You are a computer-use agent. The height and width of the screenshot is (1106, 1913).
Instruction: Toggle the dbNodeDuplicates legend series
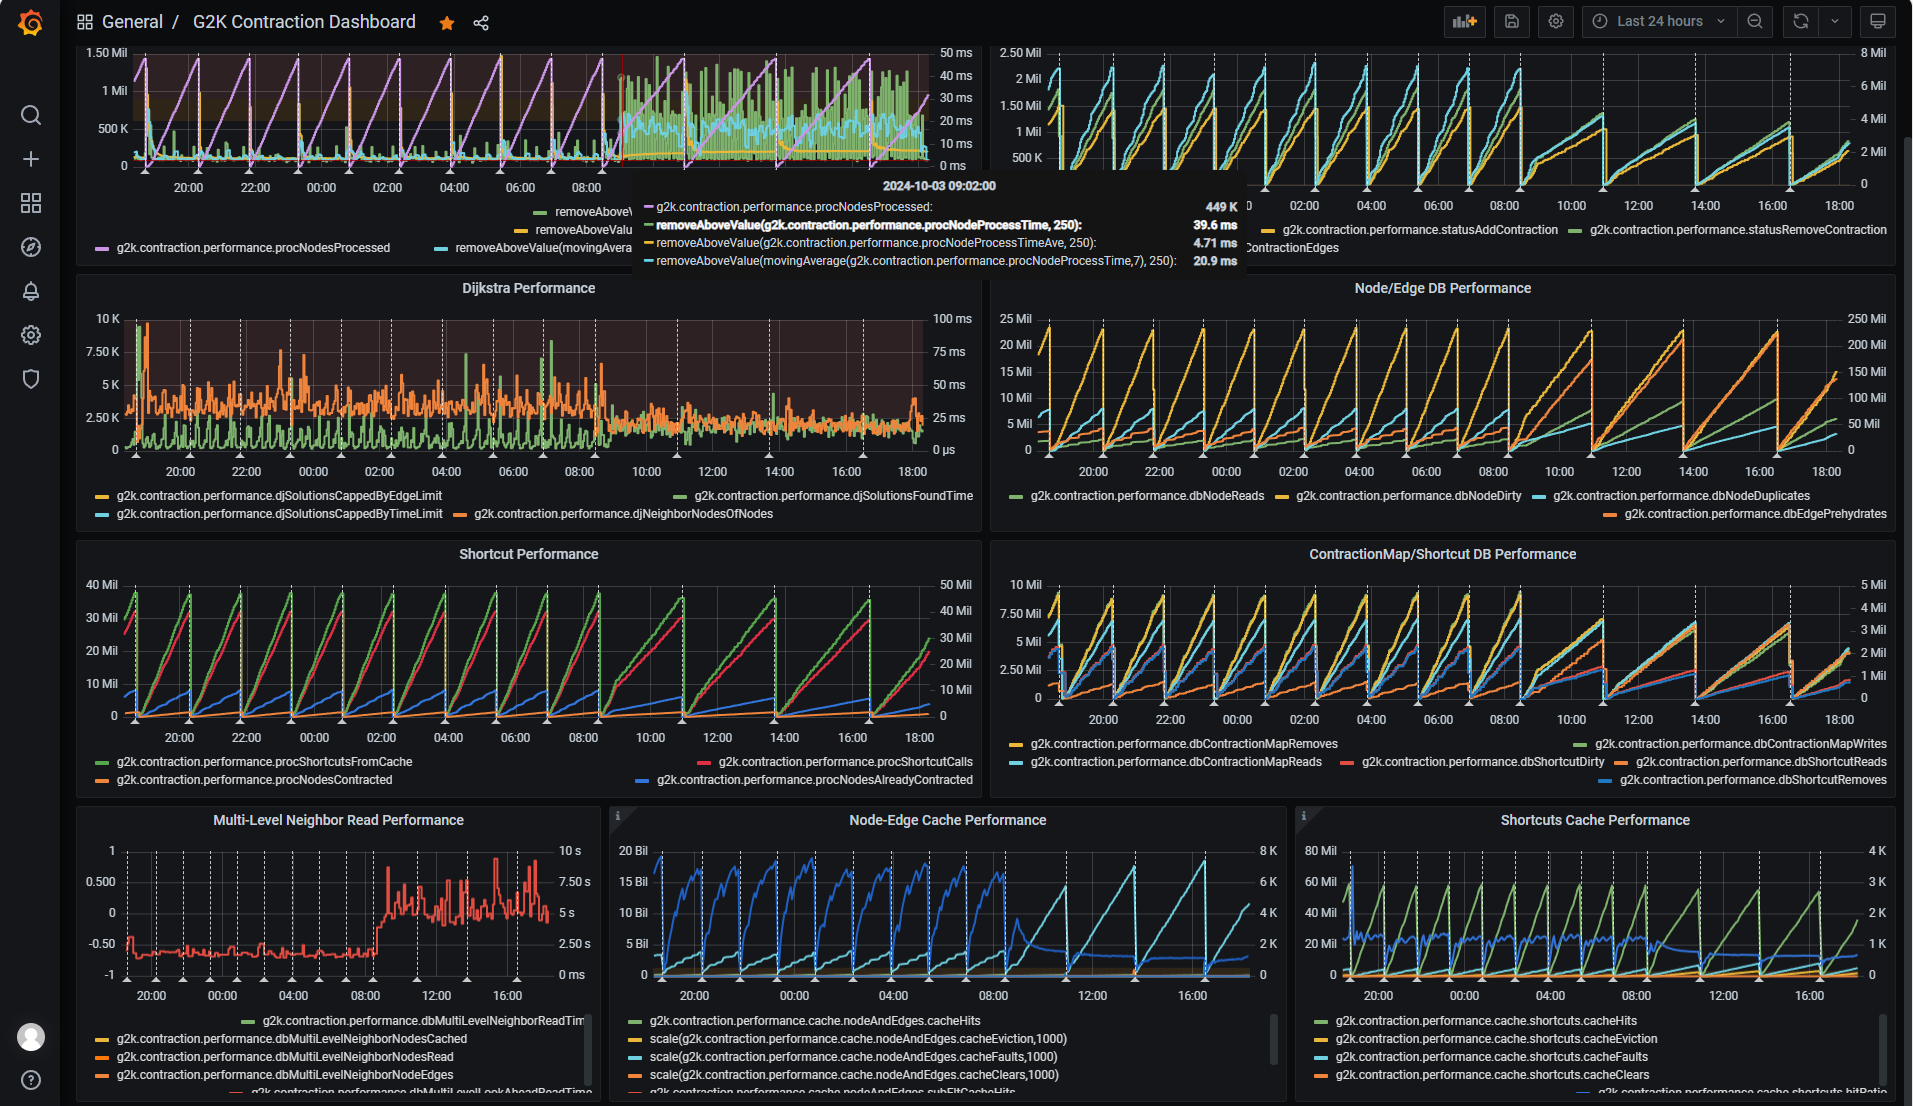[x=1681, y=496]
